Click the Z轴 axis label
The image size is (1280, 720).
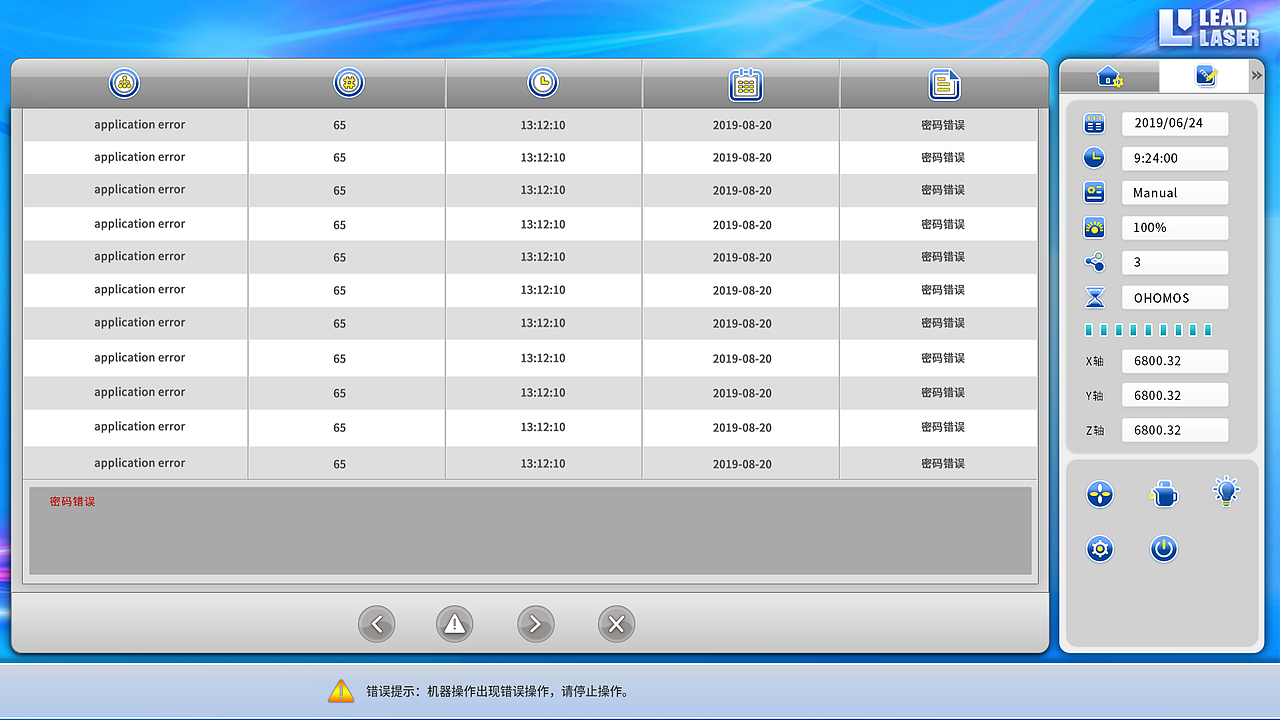1095,431
